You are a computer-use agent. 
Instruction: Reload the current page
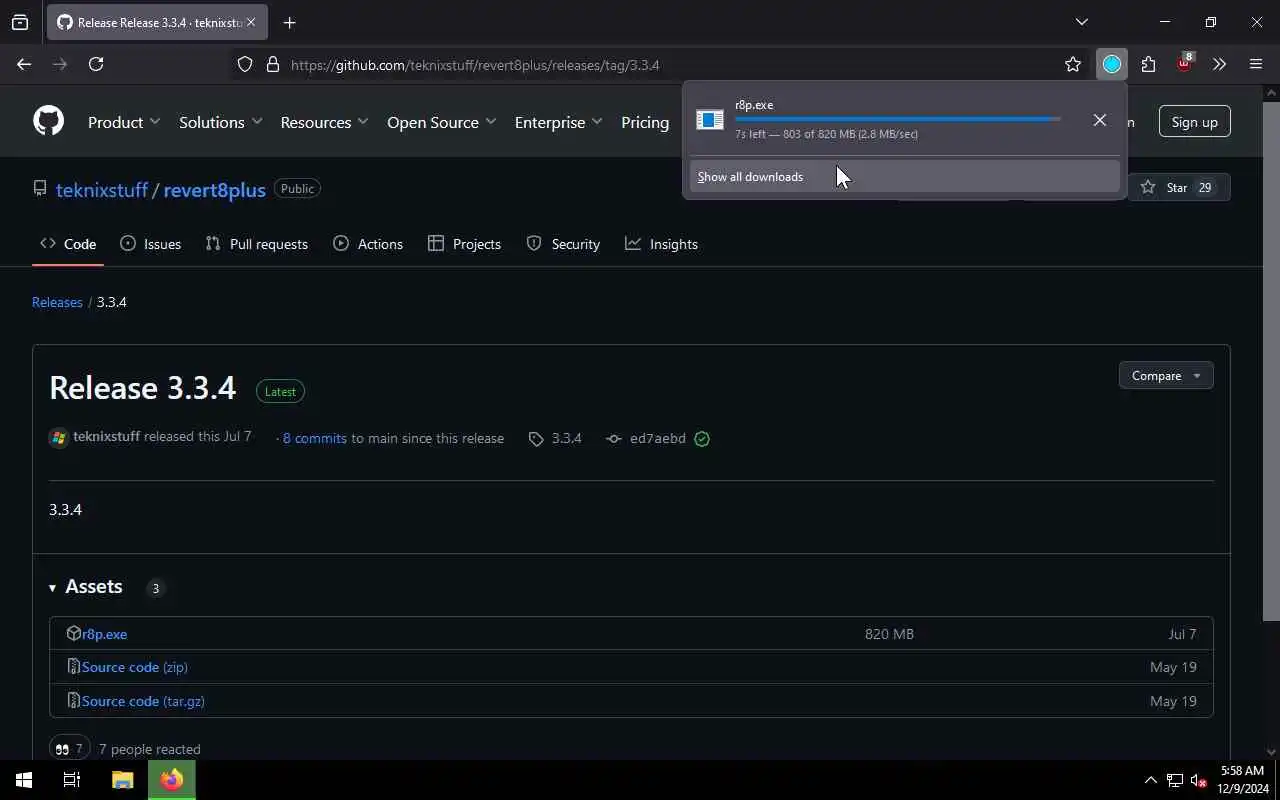pos(96,64)
